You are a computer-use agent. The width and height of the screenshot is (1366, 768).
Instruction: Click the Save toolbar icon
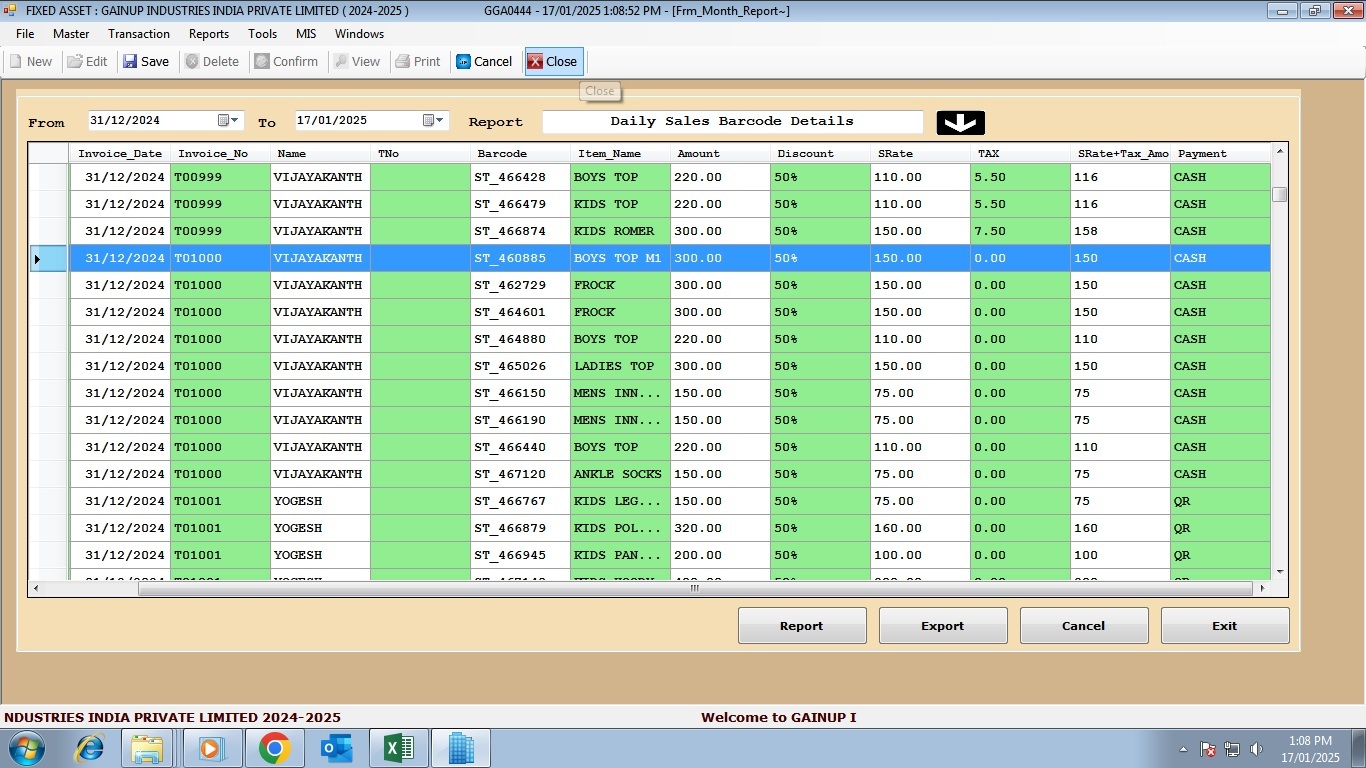[130, 62]
